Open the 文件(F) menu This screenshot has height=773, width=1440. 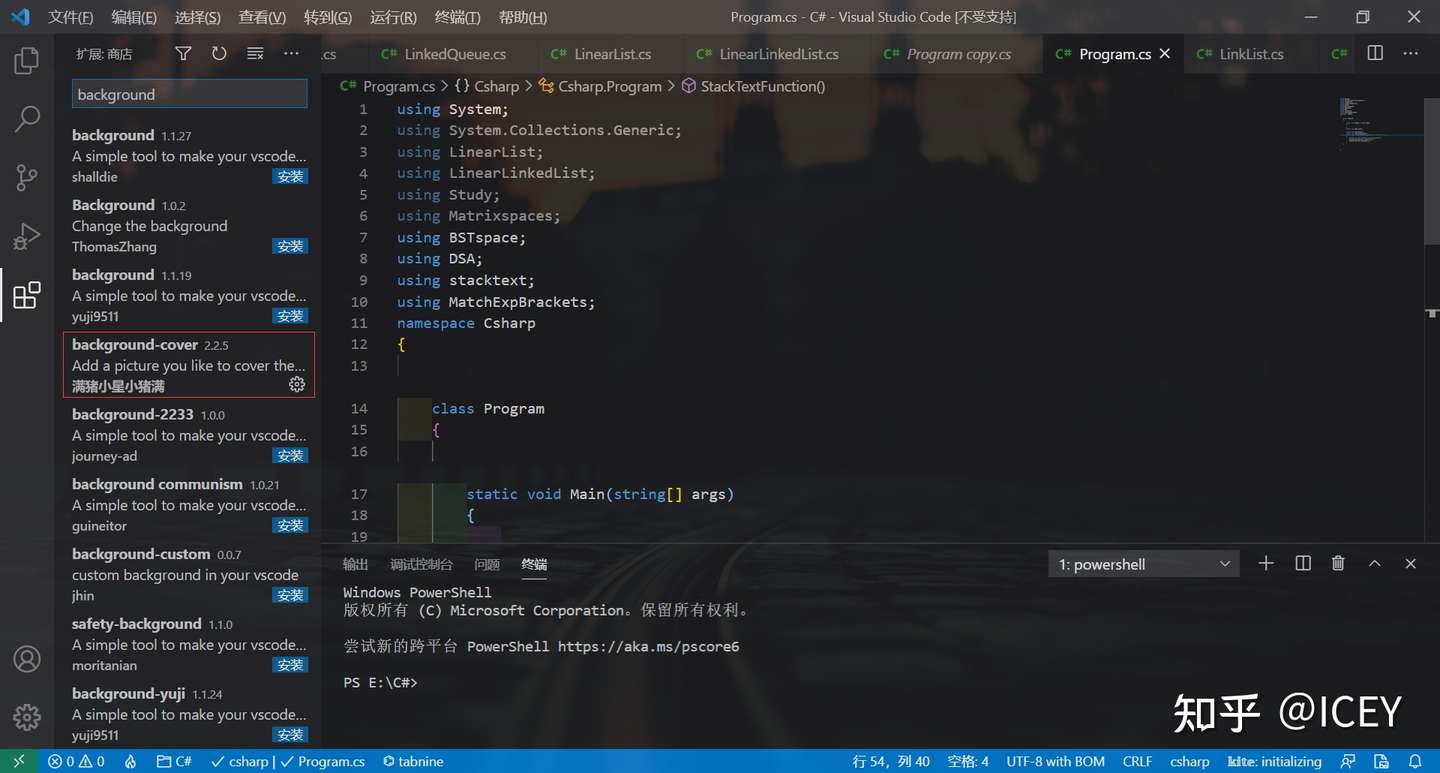coord(70,17)
